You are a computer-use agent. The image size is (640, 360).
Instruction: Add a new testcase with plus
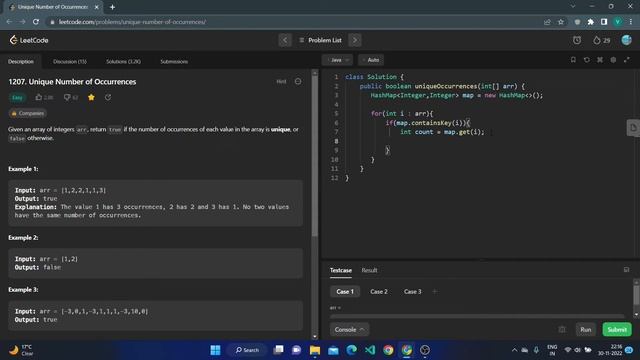(435, 291)
